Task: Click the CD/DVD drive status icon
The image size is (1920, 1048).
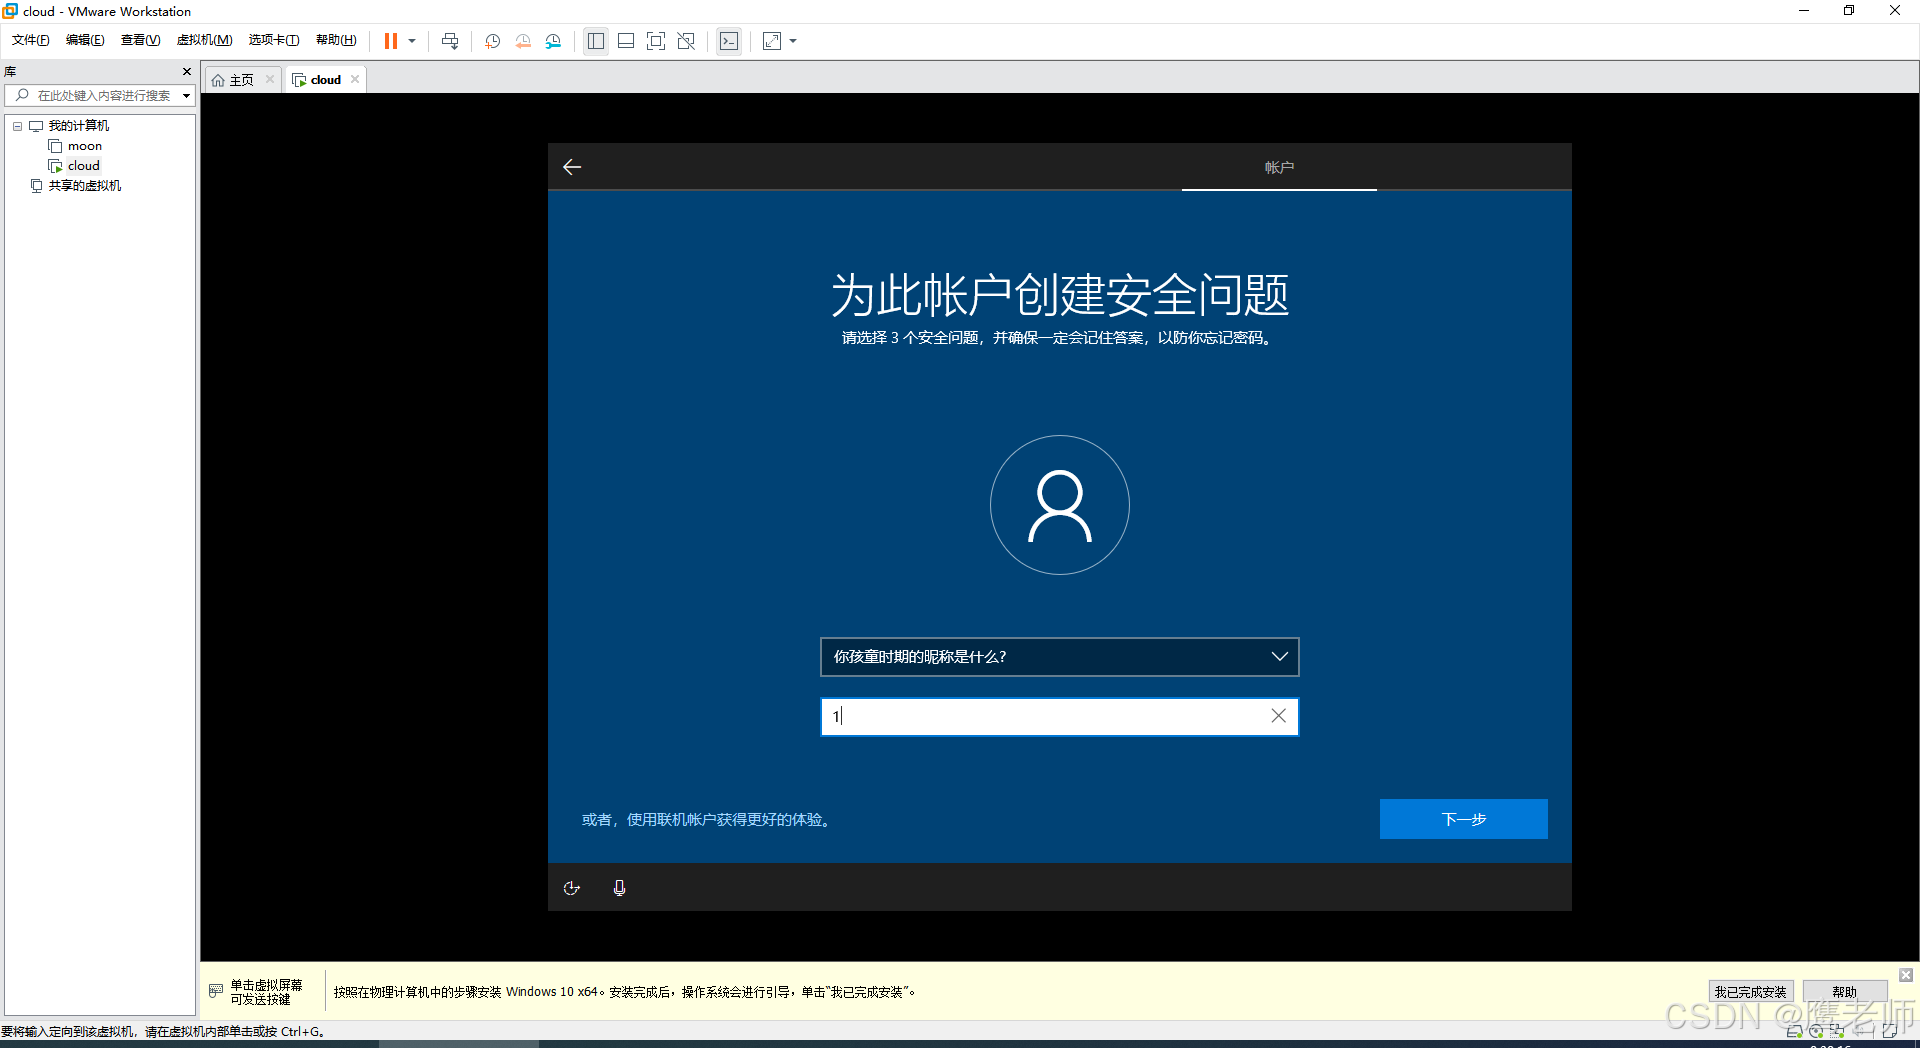Action: [x=1816, y=1031]
